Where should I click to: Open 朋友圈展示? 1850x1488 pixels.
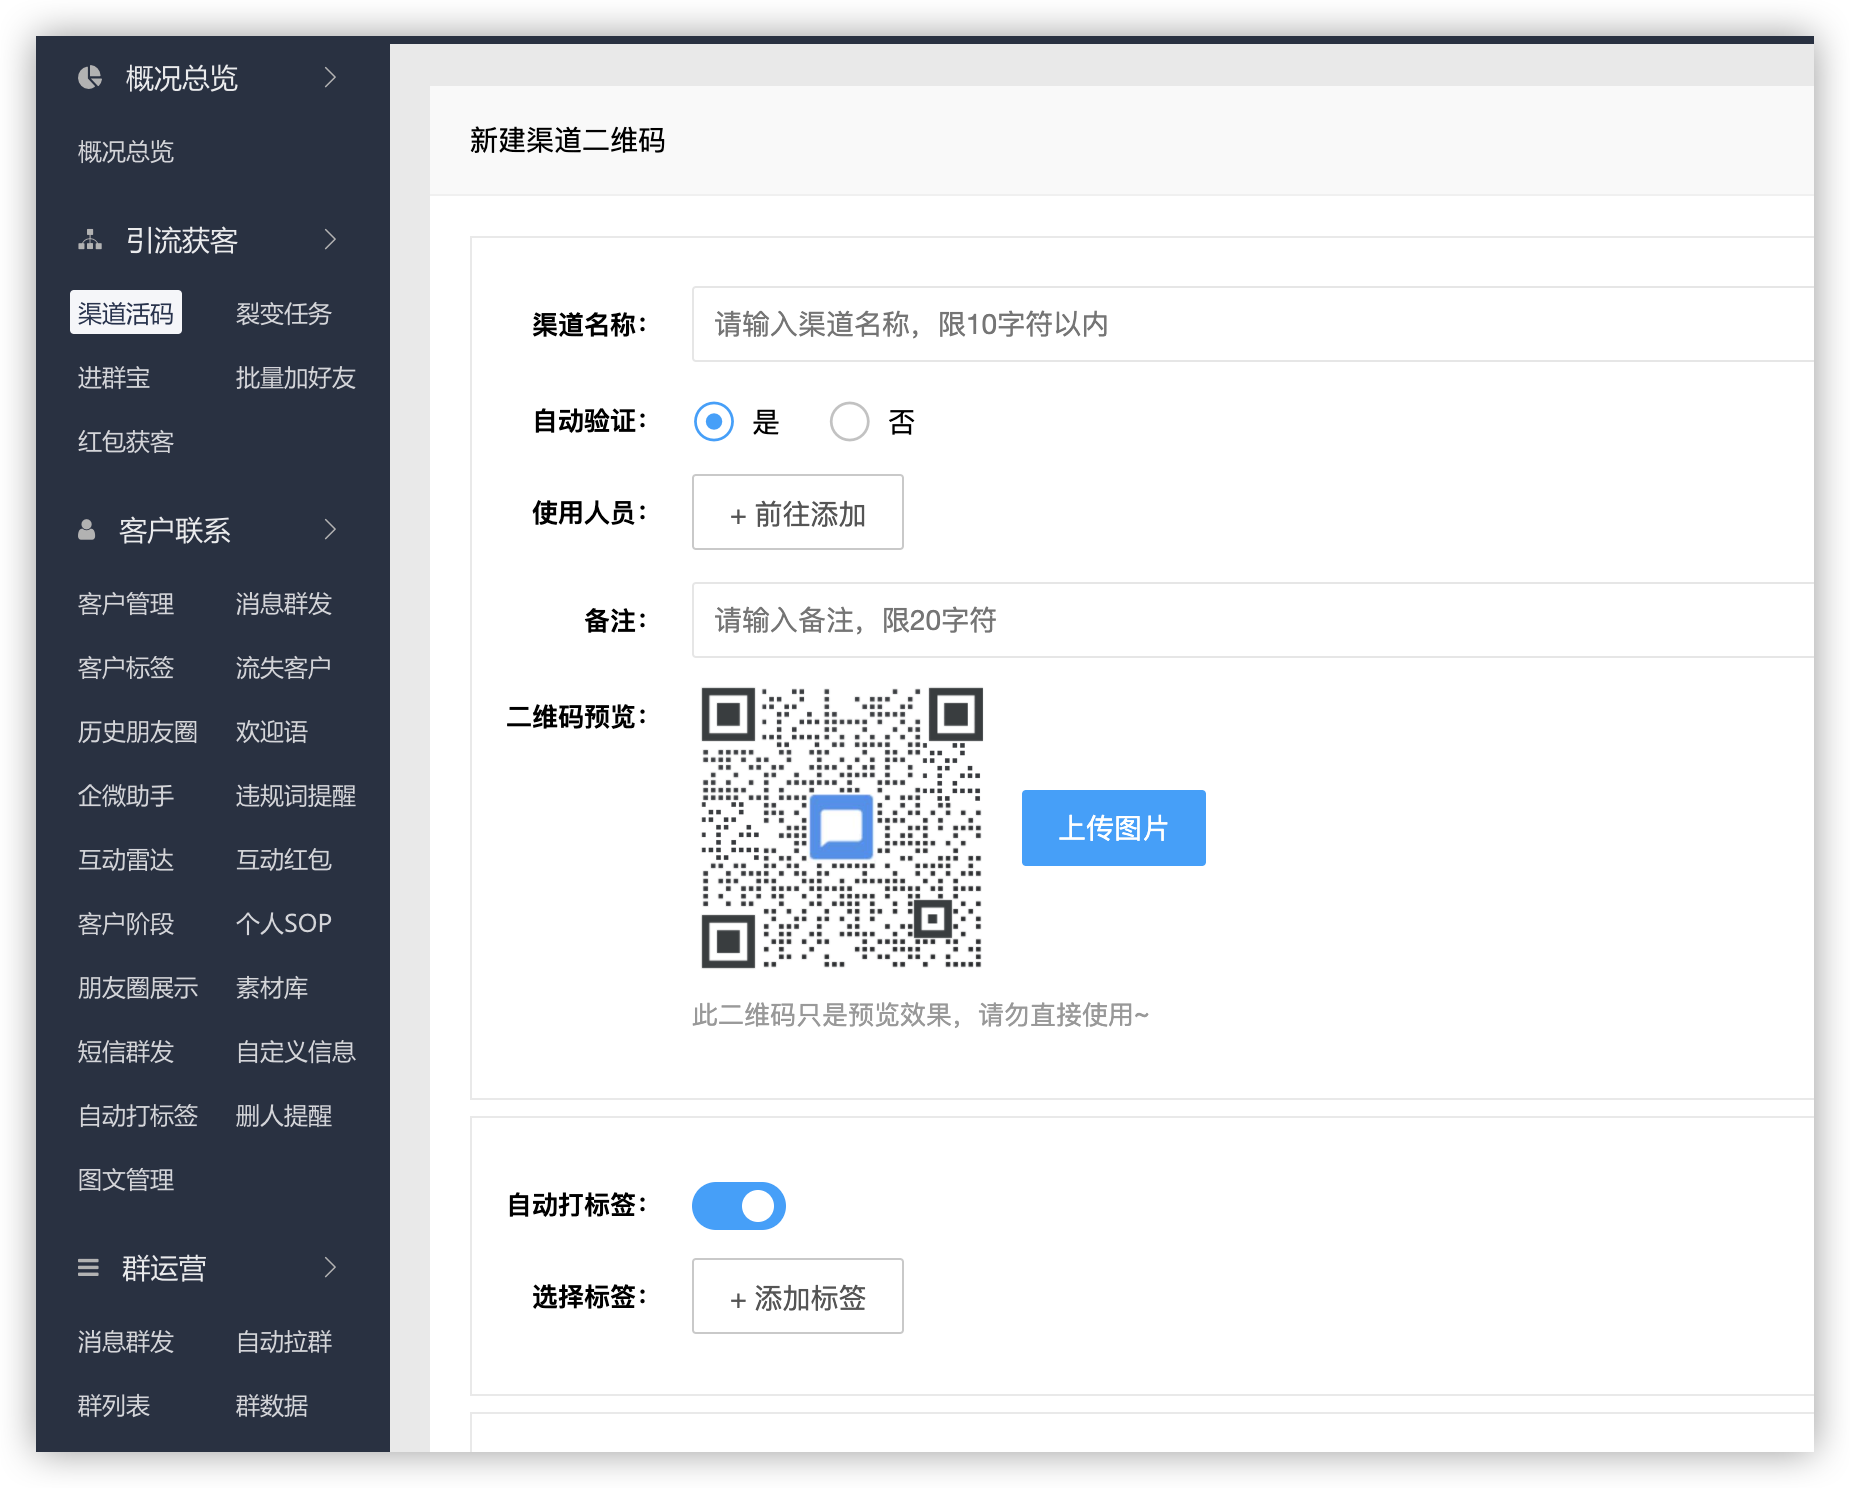[x=138, y=988]
